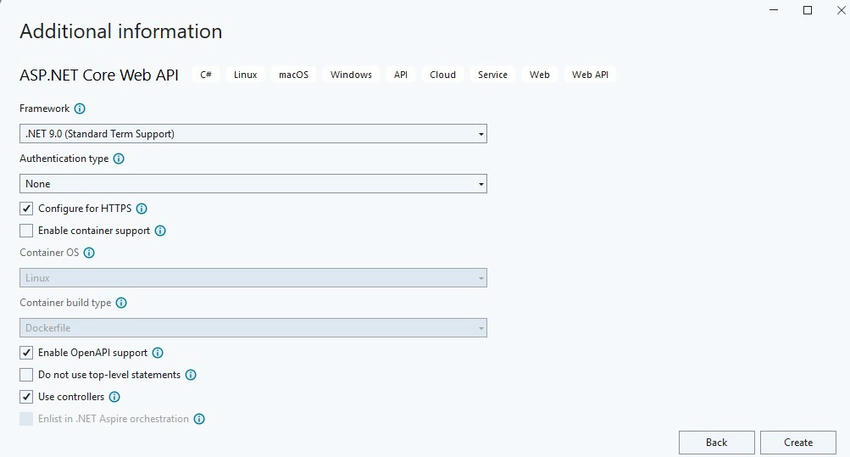Click the Web API tag label
This screenshot has width=850, height=457.
coord(590,75)
